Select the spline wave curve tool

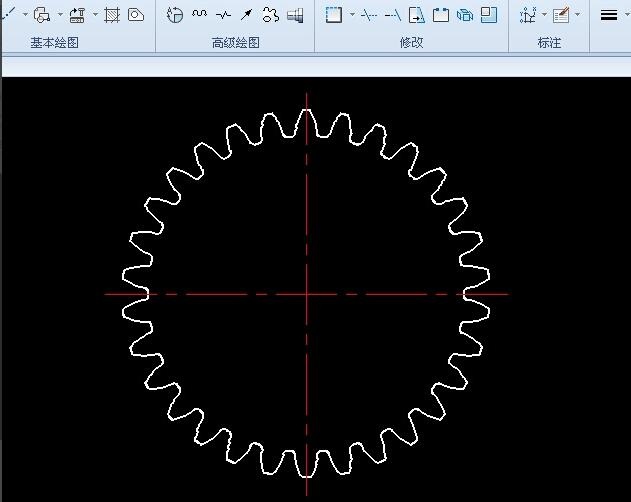(200, 14)
